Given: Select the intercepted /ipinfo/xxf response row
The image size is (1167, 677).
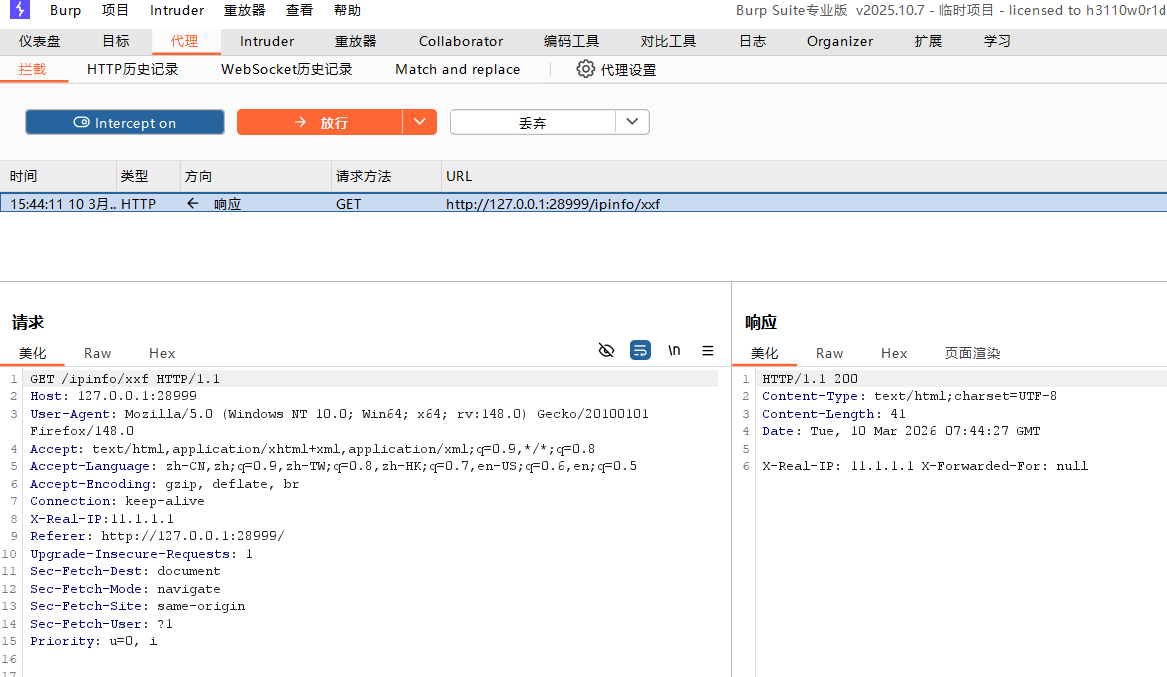Looking at the screenshot, I should point(584,203).
